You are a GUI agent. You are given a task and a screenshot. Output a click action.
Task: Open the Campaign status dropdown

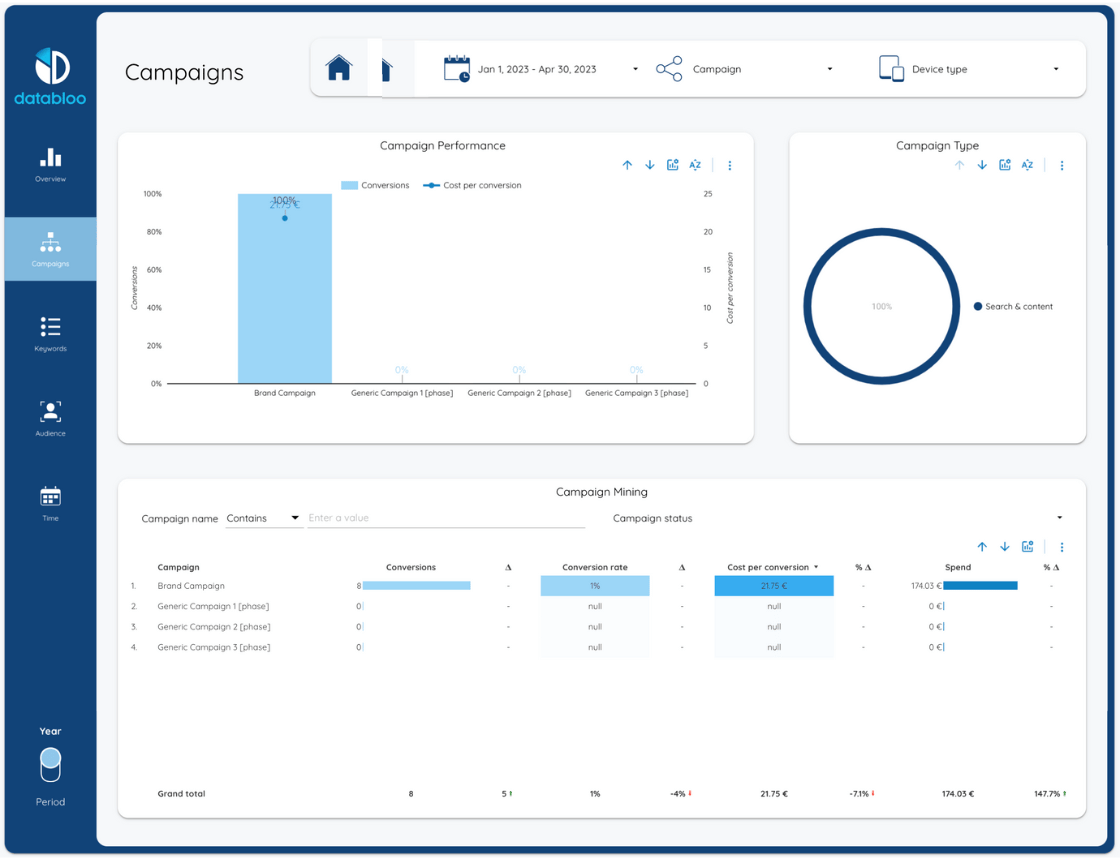(837, 518)
